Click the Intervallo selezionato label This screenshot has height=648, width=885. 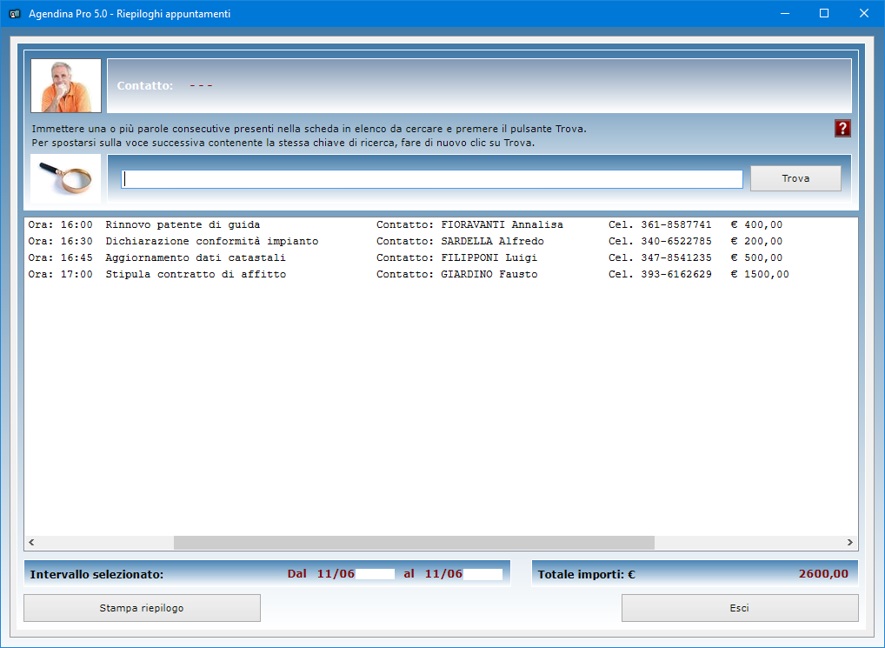point(97,575)
